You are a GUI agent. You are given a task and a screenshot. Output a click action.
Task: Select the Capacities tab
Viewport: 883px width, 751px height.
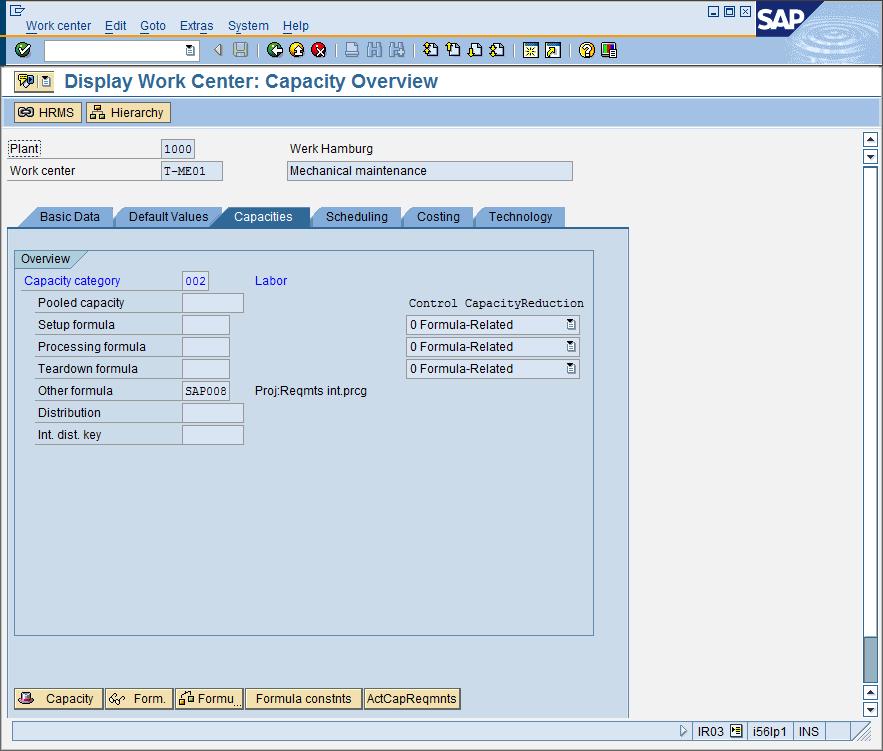coord(263,217)
